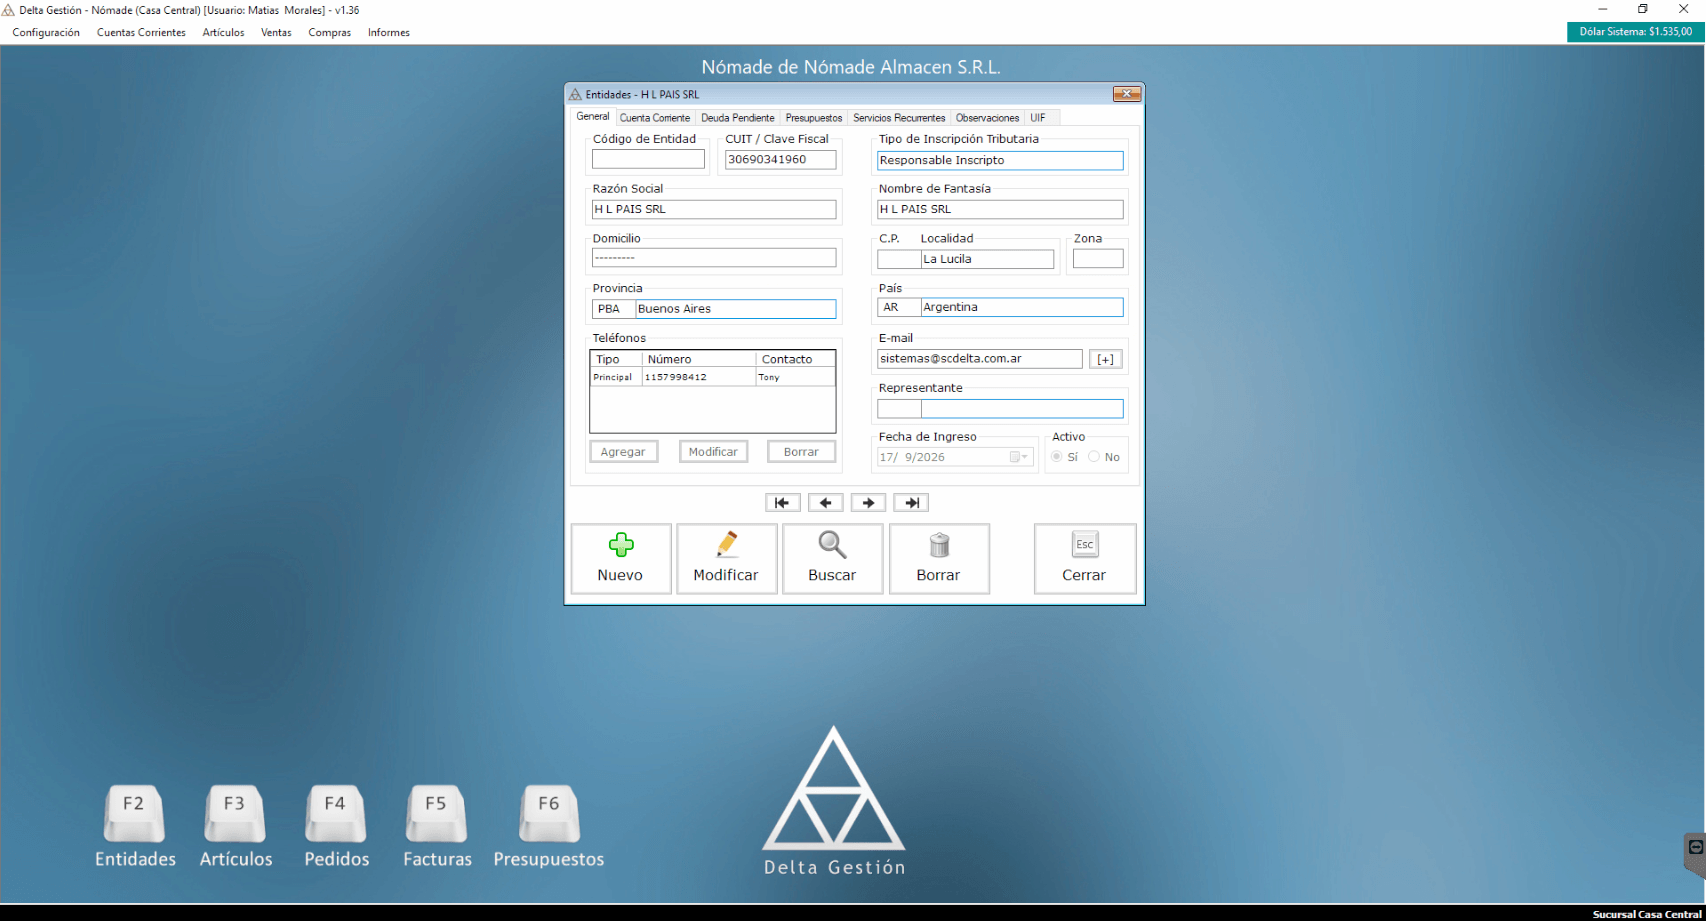This screenshot has width=1706, height=921.
Task: Open the Compras menu
Action: 330,32
